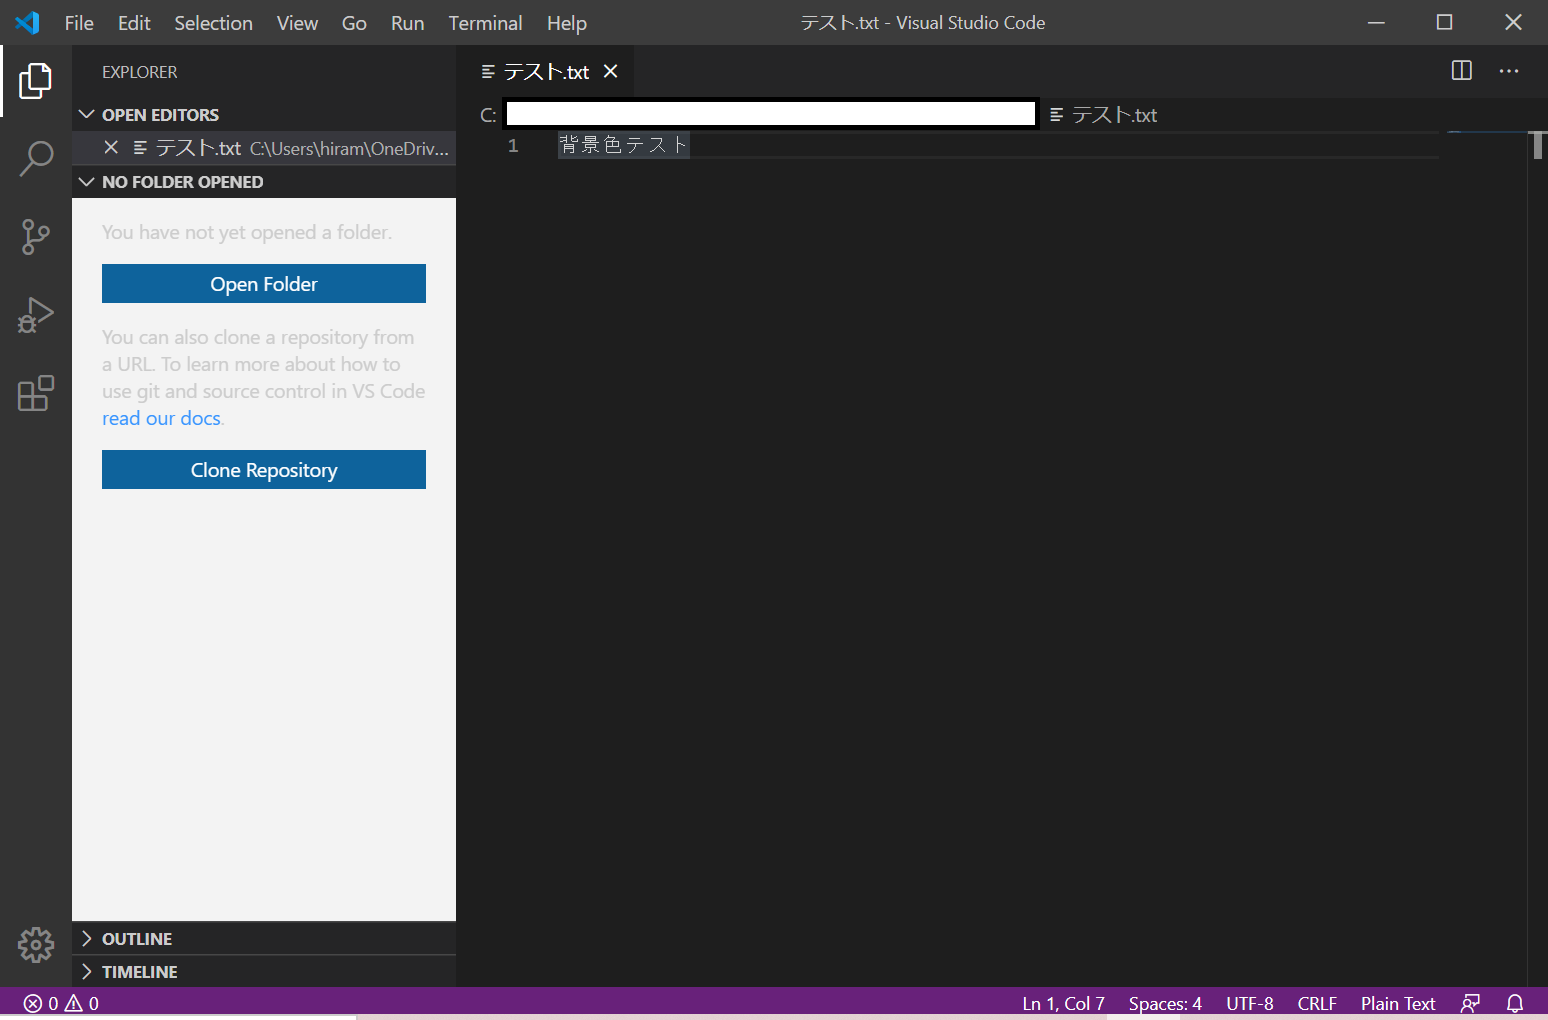Open the Help menu

coord(567,23)
